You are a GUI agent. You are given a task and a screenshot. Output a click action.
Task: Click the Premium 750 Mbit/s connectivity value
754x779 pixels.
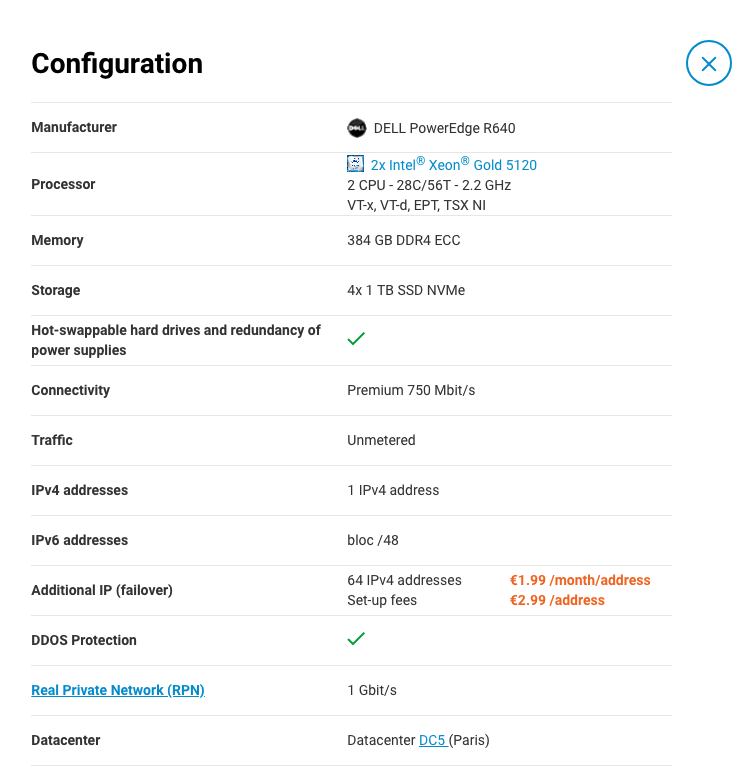[x=411, y=390]
